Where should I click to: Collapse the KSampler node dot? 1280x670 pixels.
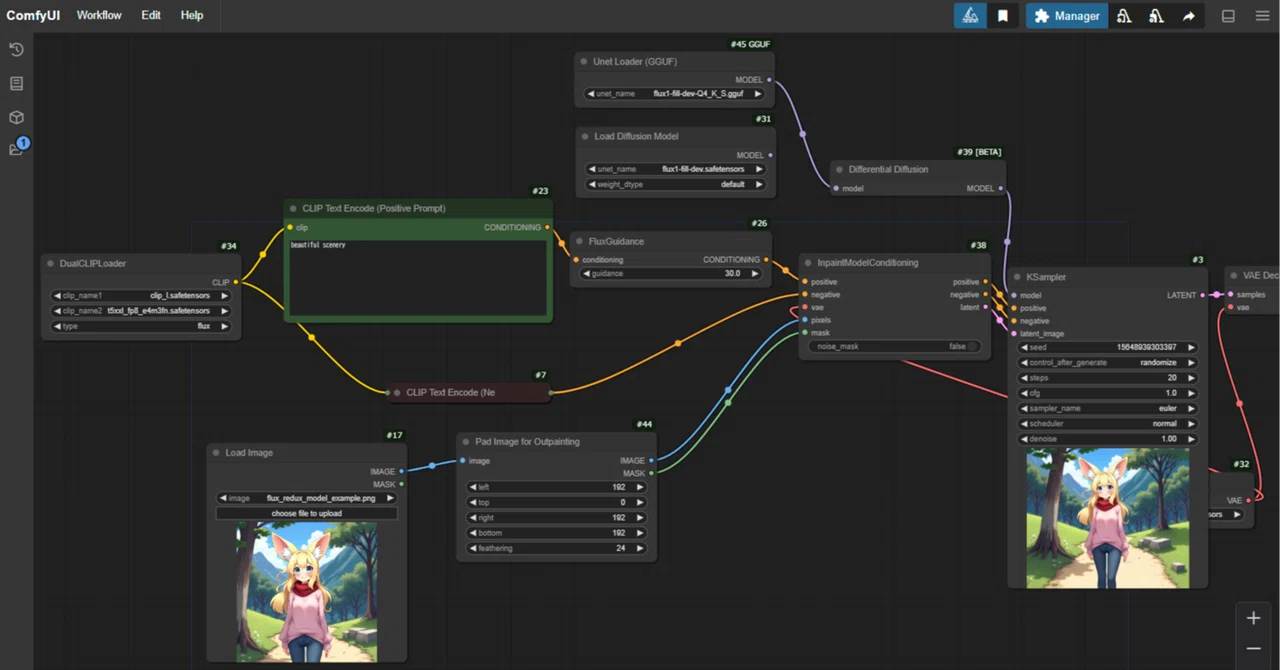(x=1017, y=277)
